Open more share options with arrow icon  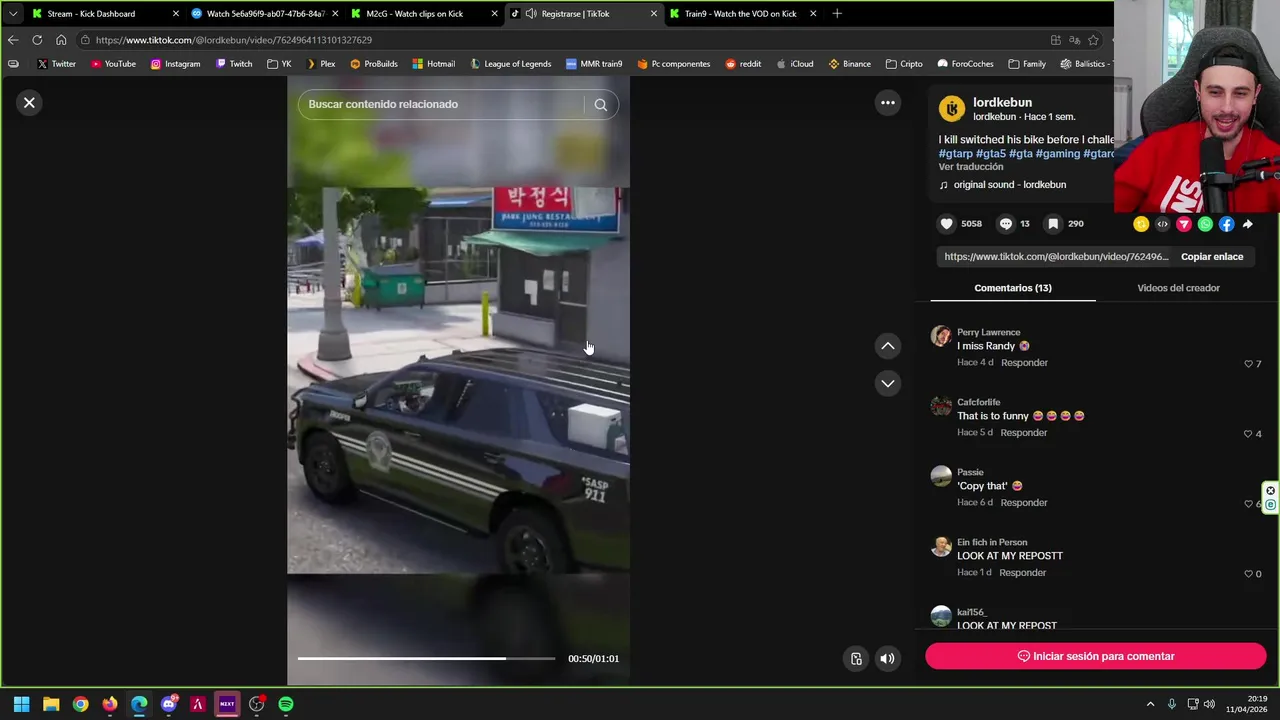[x=1247, y=224]
